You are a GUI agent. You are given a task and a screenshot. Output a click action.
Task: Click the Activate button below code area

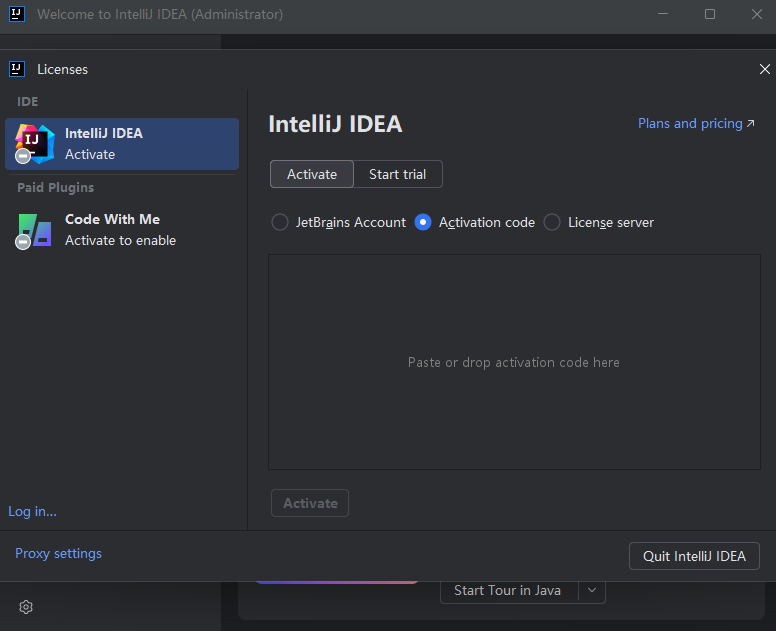[310, 503]
